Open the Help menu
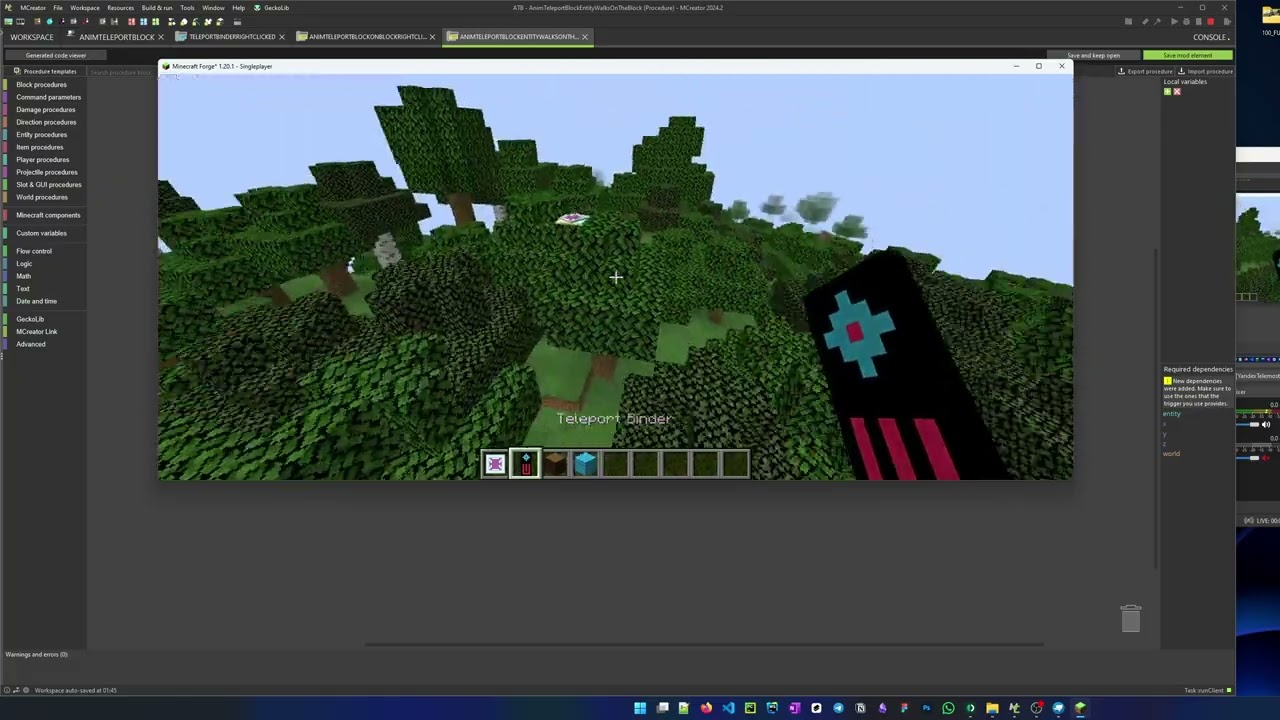The image size is (1280, 720). 239,8
